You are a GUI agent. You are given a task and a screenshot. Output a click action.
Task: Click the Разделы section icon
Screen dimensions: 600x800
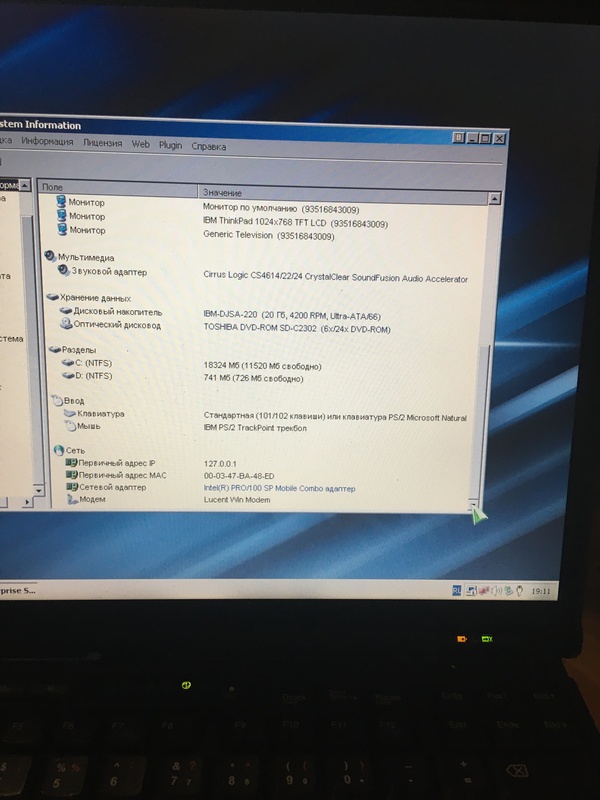point(54,349)
